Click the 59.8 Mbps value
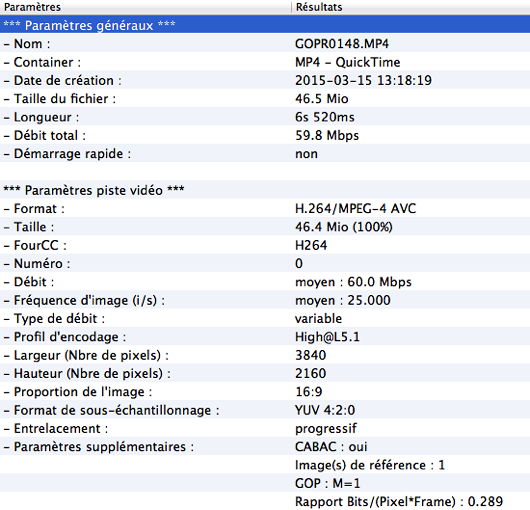 point(327,136)
